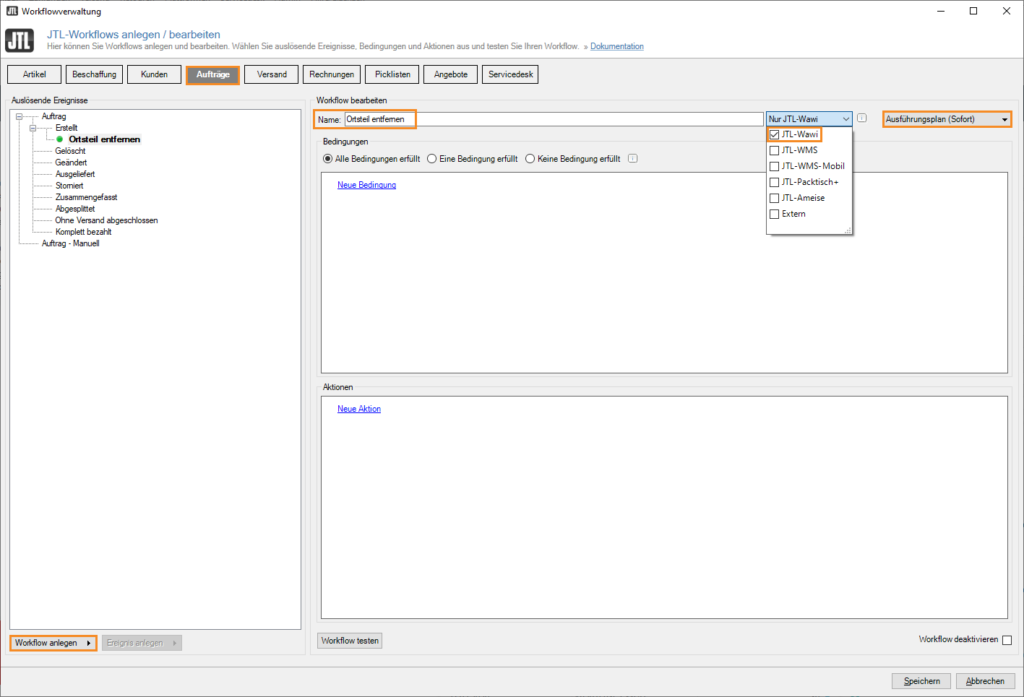Screen dimensions: 1024x697
Task: Click the Workflow testen button
Action: [x=349, y=640]
